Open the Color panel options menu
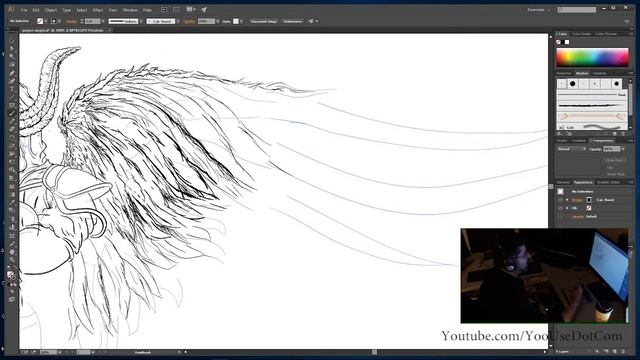Screen dimensions: 640x360 (630, 34)
